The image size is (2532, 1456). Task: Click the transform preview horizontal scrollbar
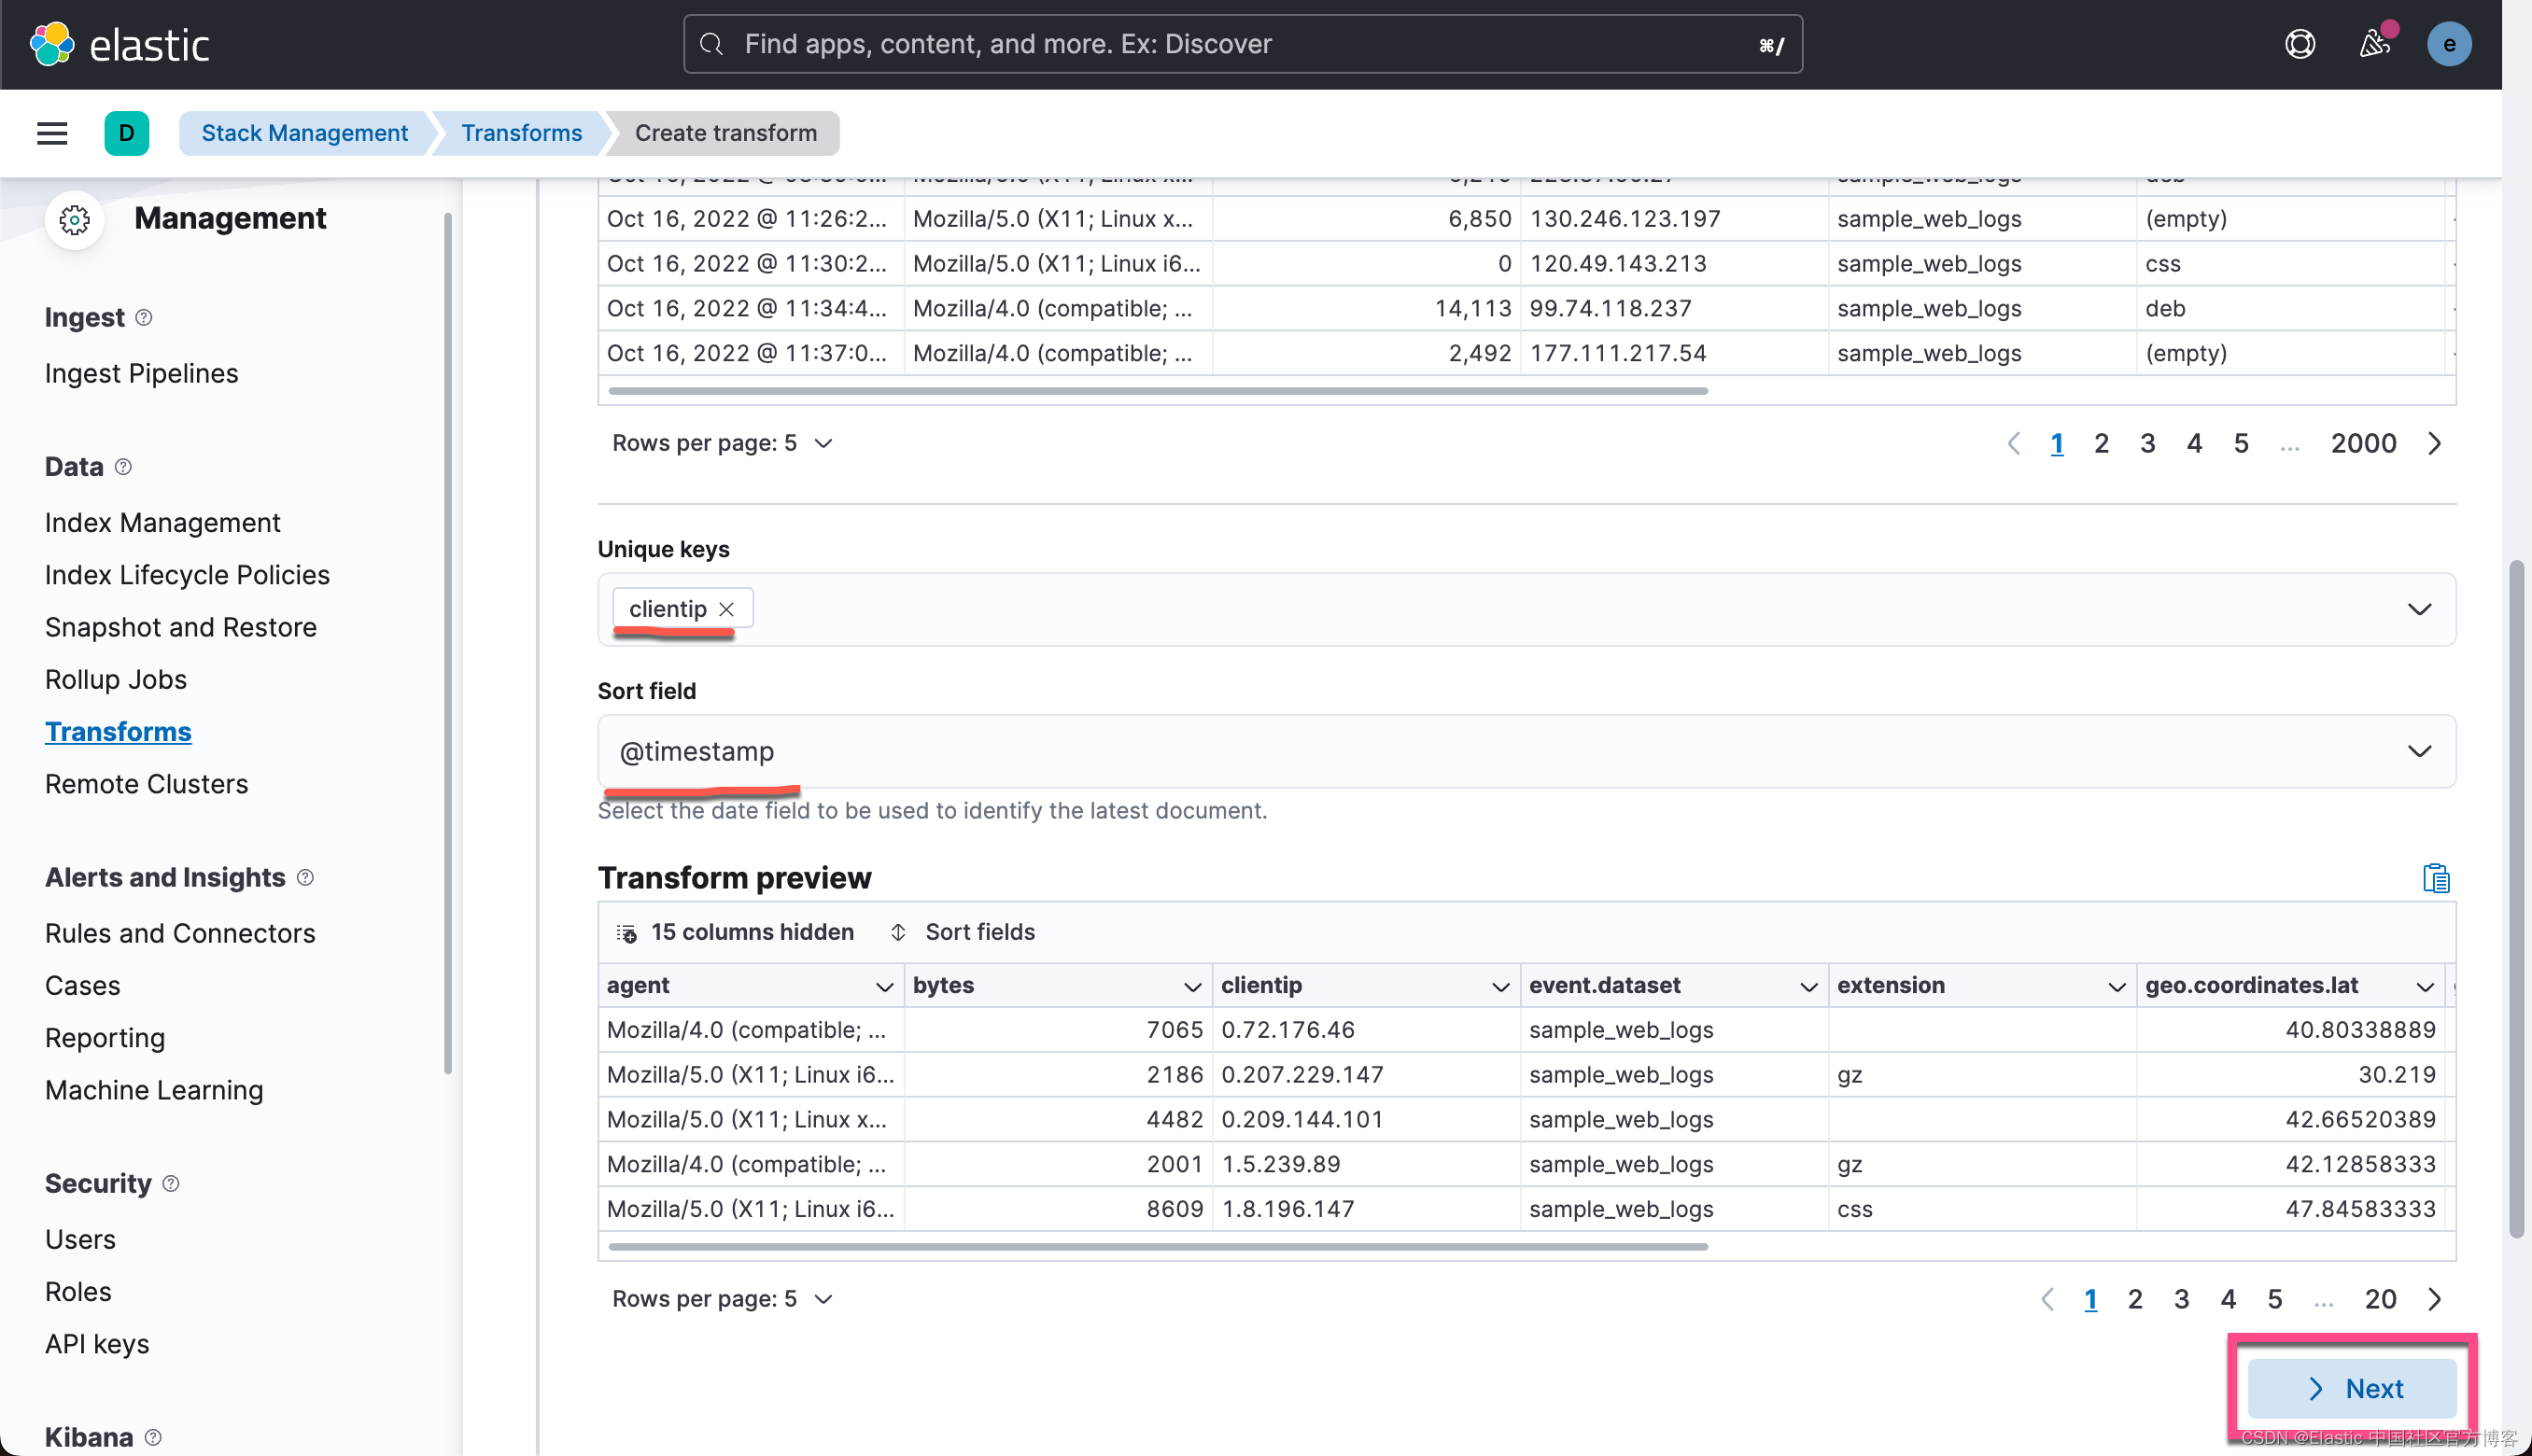coord(1157,1247)
